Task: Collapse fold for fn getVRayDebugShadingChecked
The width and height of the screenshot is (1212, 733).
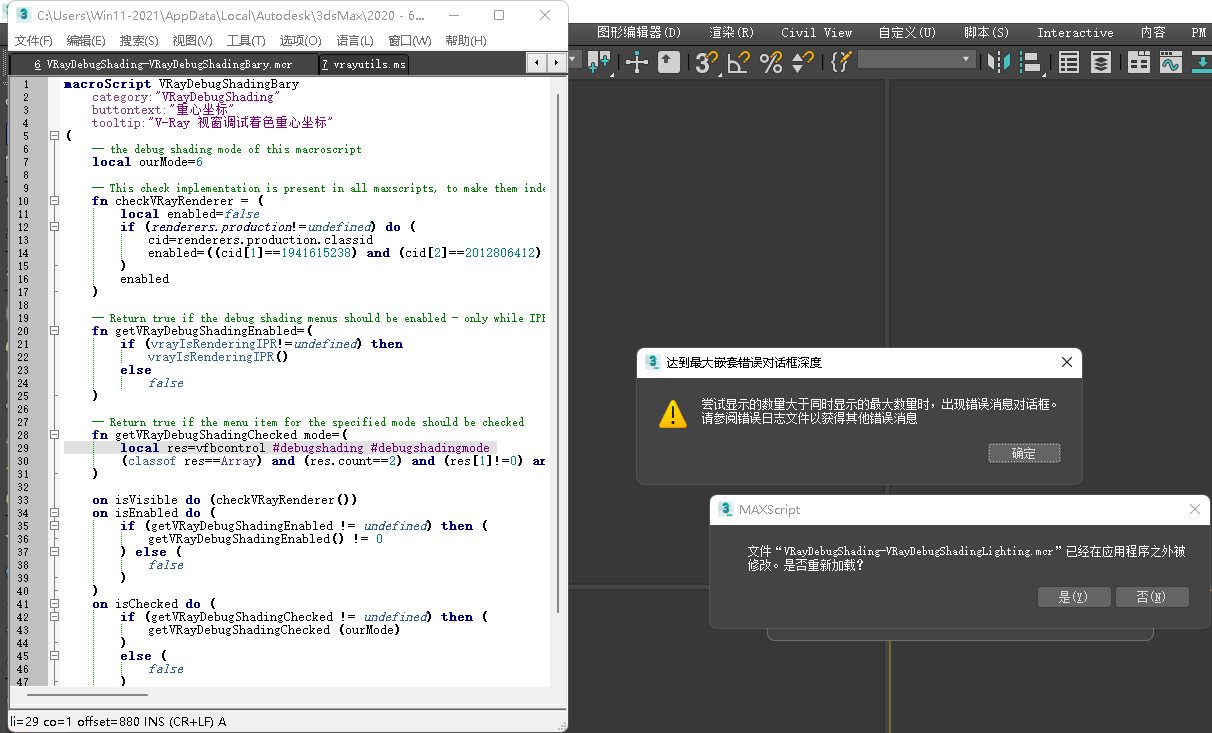Action: point(54,435)
